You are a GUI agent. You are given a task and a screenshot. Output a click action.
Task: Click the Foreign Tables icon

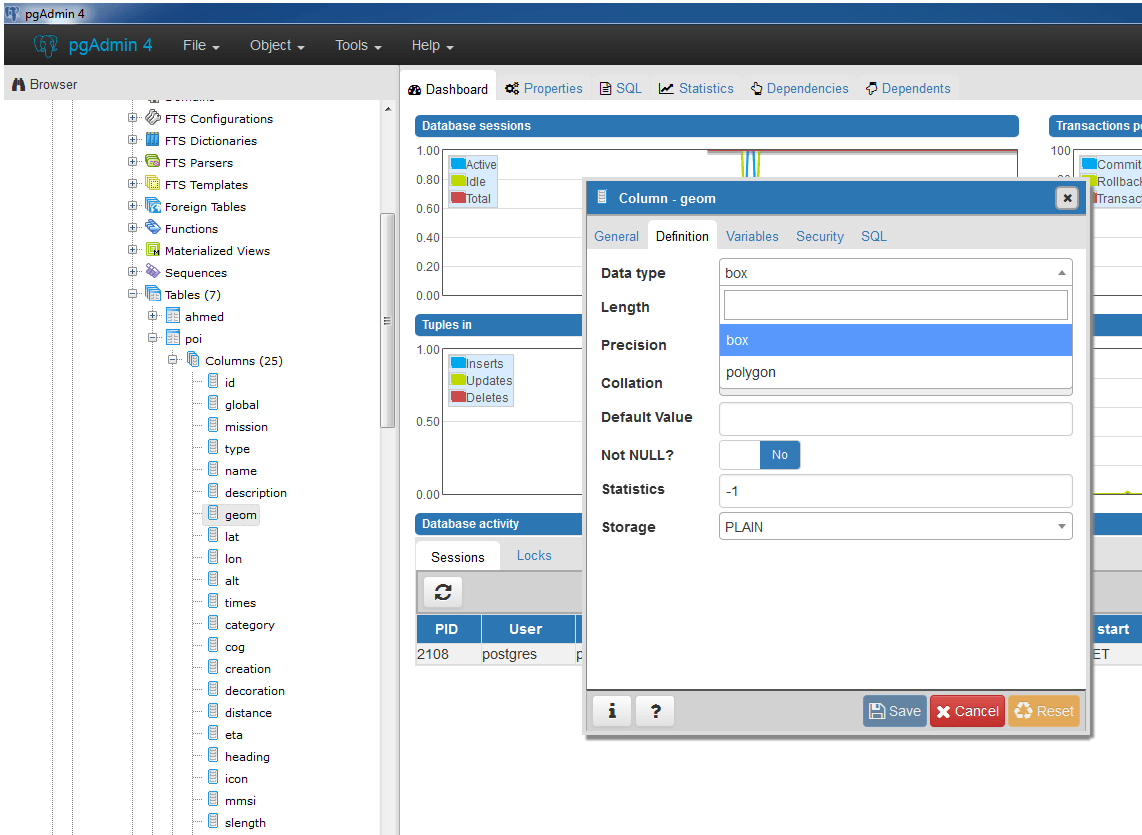click(152, 205)
